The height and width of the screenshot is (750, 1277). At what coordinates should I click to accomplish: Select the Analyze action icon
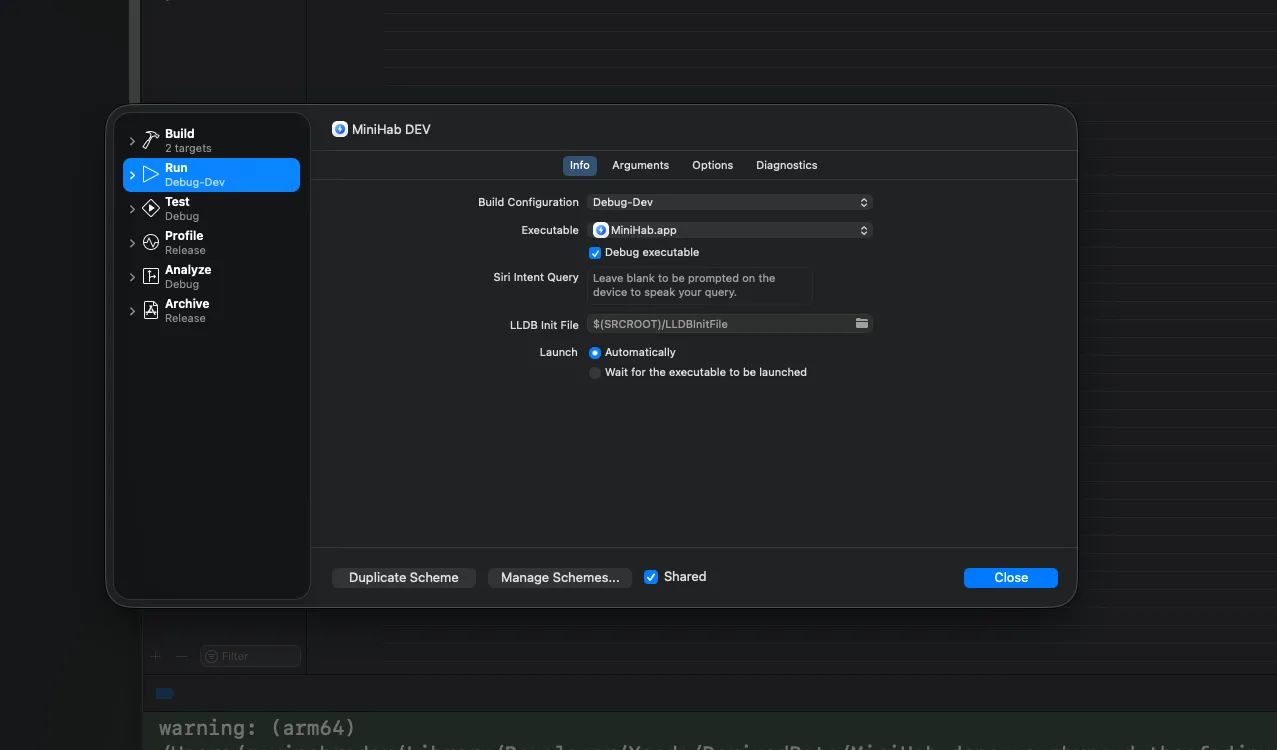point(150,276)
